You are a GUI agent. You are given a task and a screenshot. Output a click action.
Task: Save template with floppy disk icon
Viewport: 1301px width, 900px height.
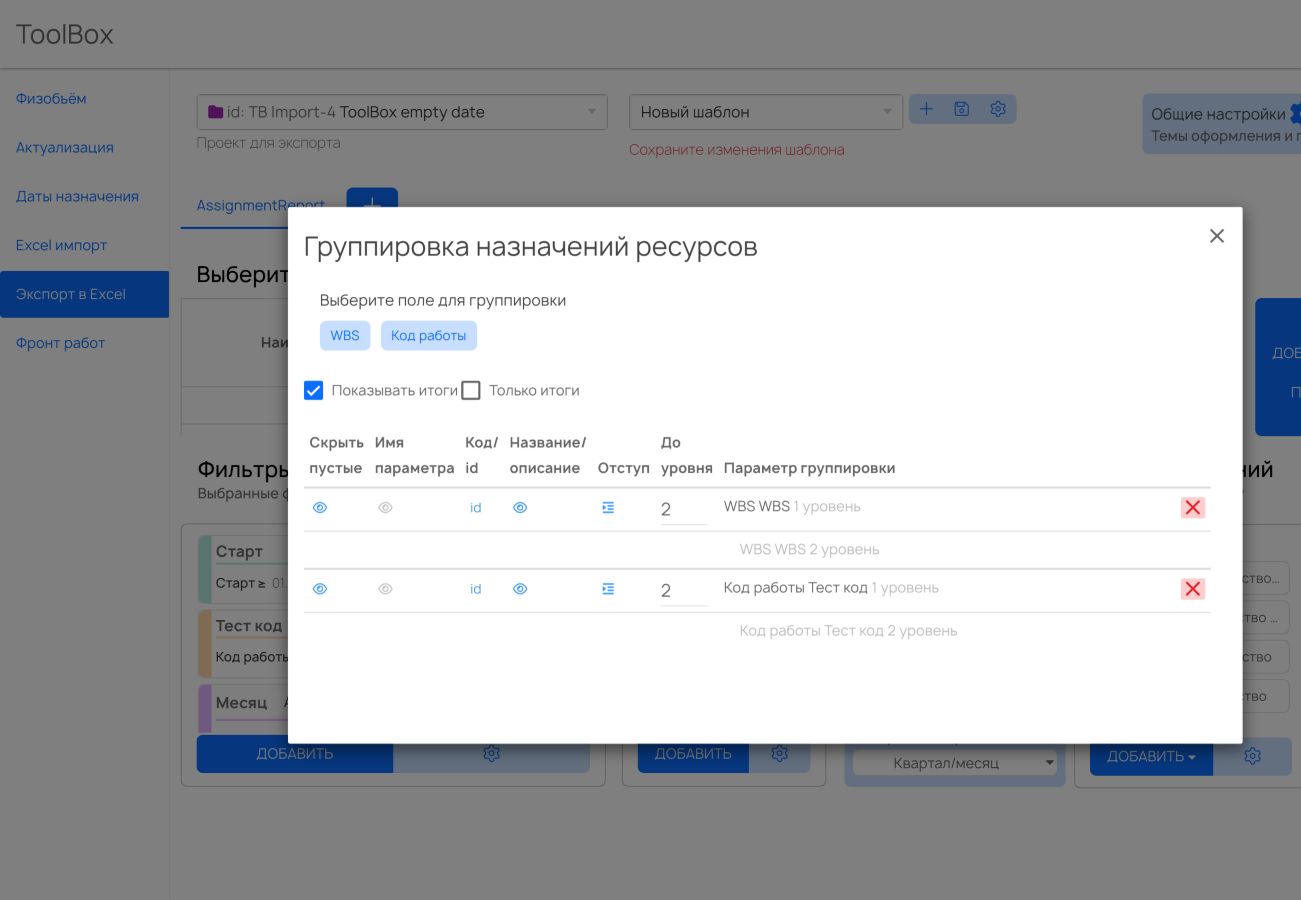(962, 109)
